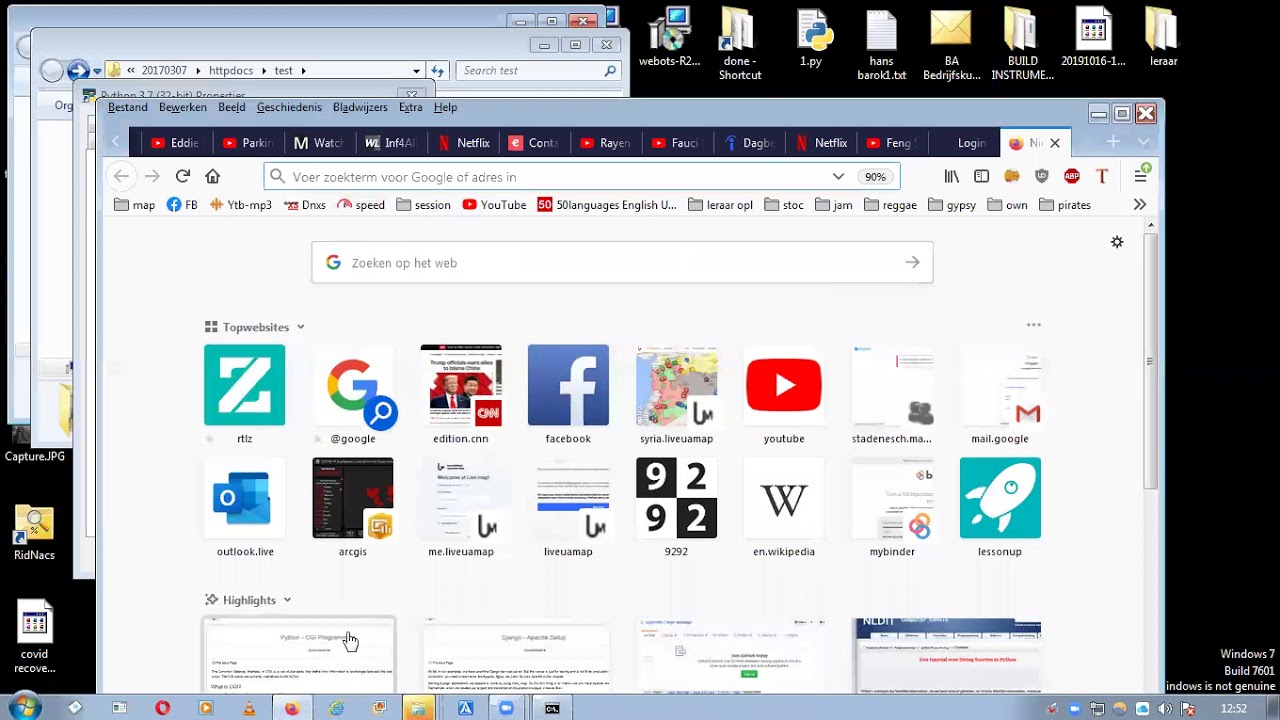Open the outlook.live tile

[244, 498]
